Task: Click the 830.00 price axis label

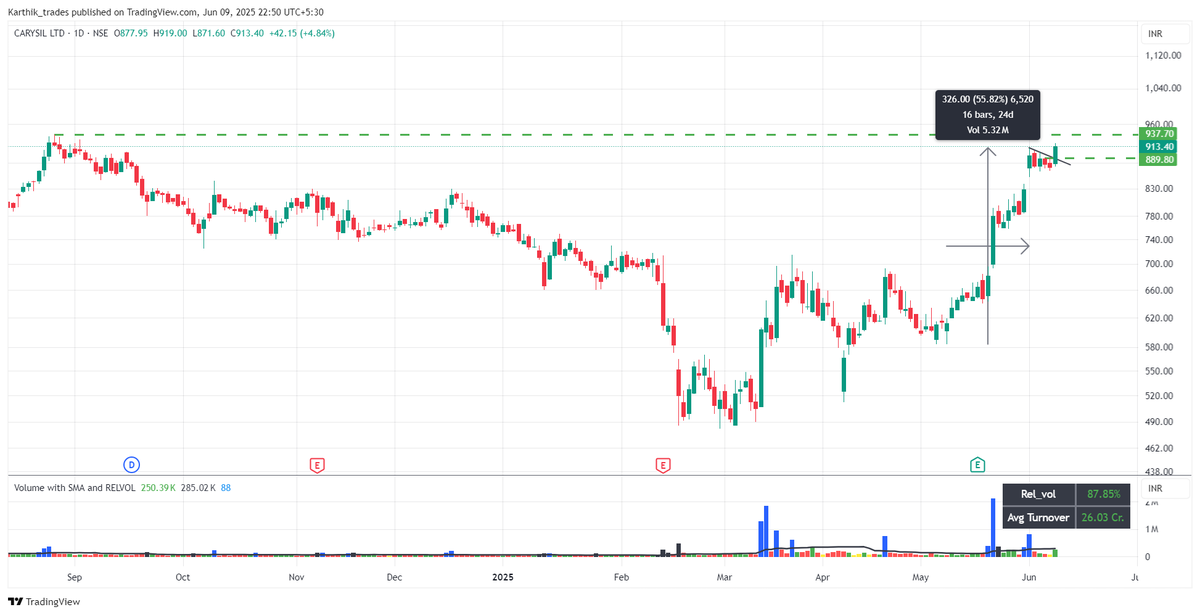Action: point(1160,189)
